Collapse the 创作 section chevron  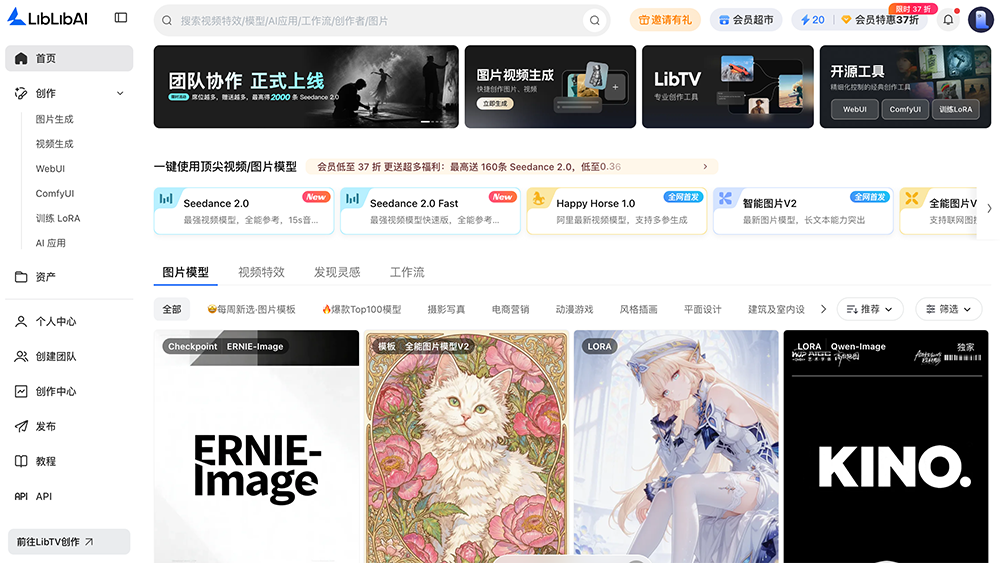tap(120, 93)
